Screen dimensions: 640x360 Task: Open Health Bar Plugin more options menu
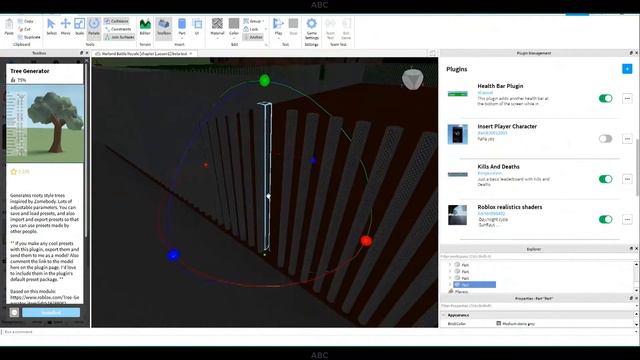(x=627, y=98)
